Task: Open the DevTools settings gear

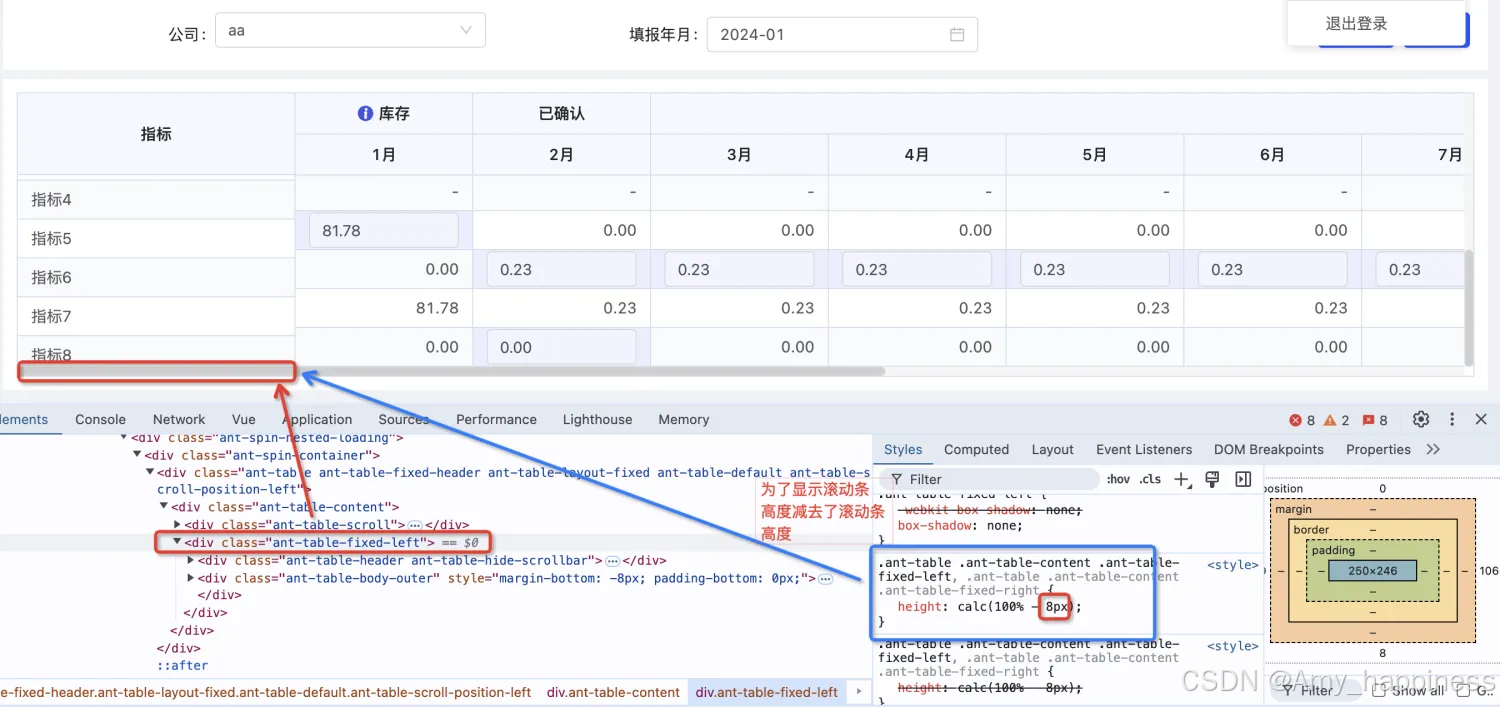Action: [1421, 420]
